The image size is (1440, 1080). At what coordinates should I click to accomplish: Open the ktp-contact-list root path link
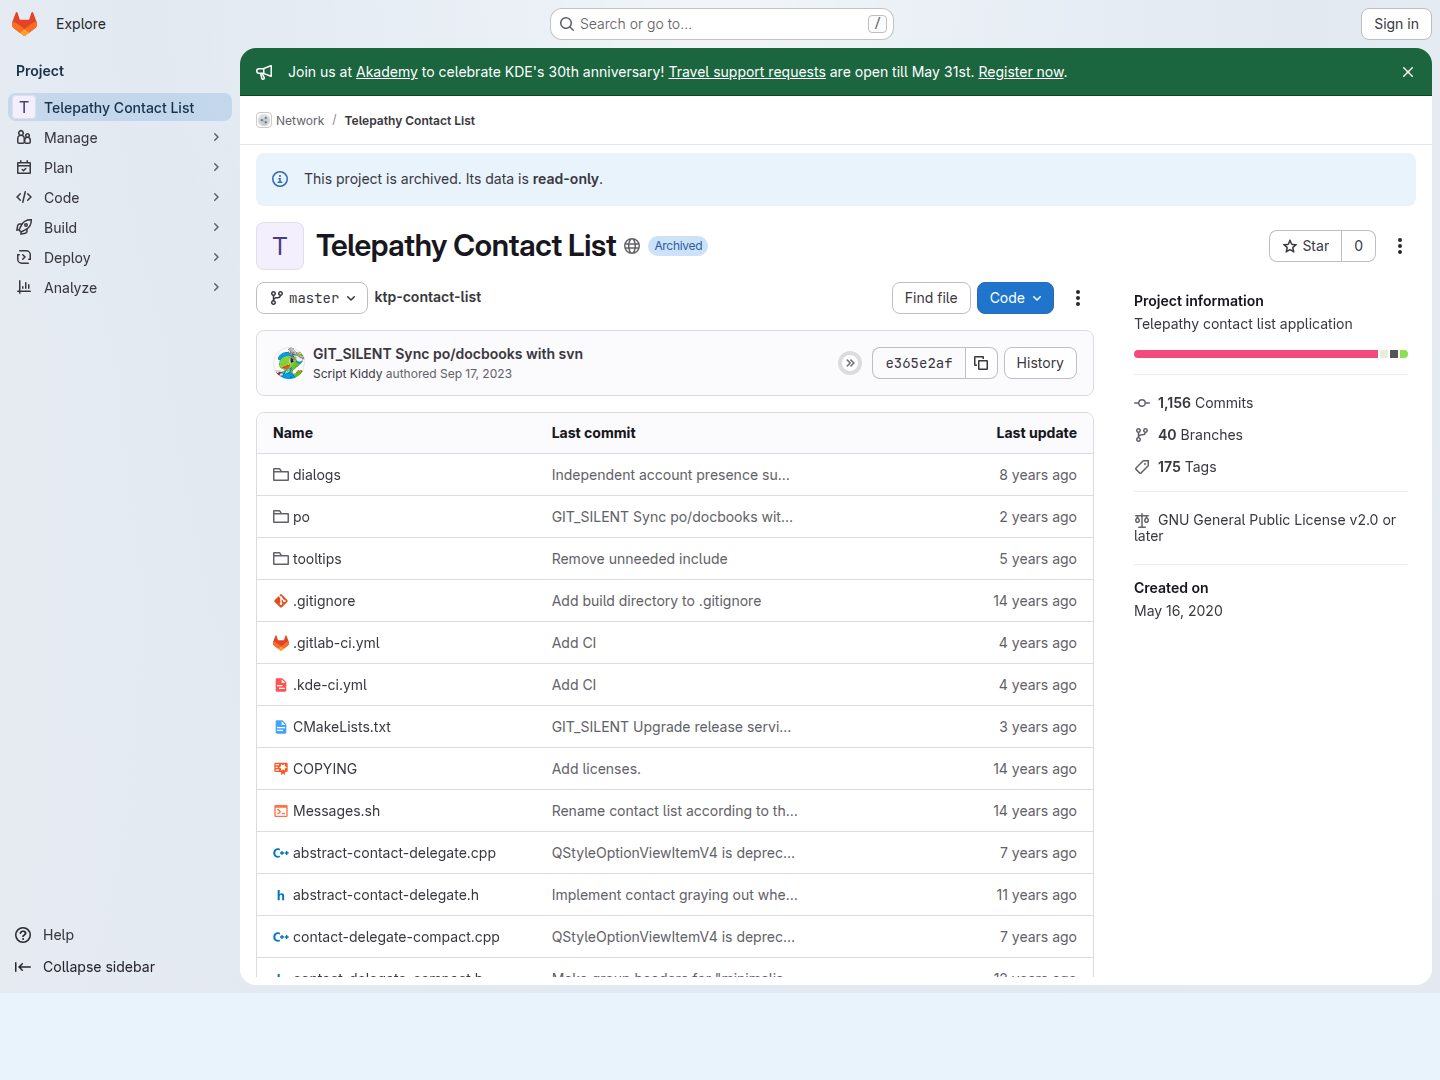[428, 297]
